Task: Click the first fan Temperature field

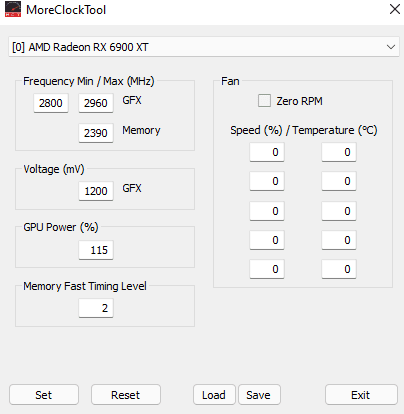Action: (x=339, y=152)
